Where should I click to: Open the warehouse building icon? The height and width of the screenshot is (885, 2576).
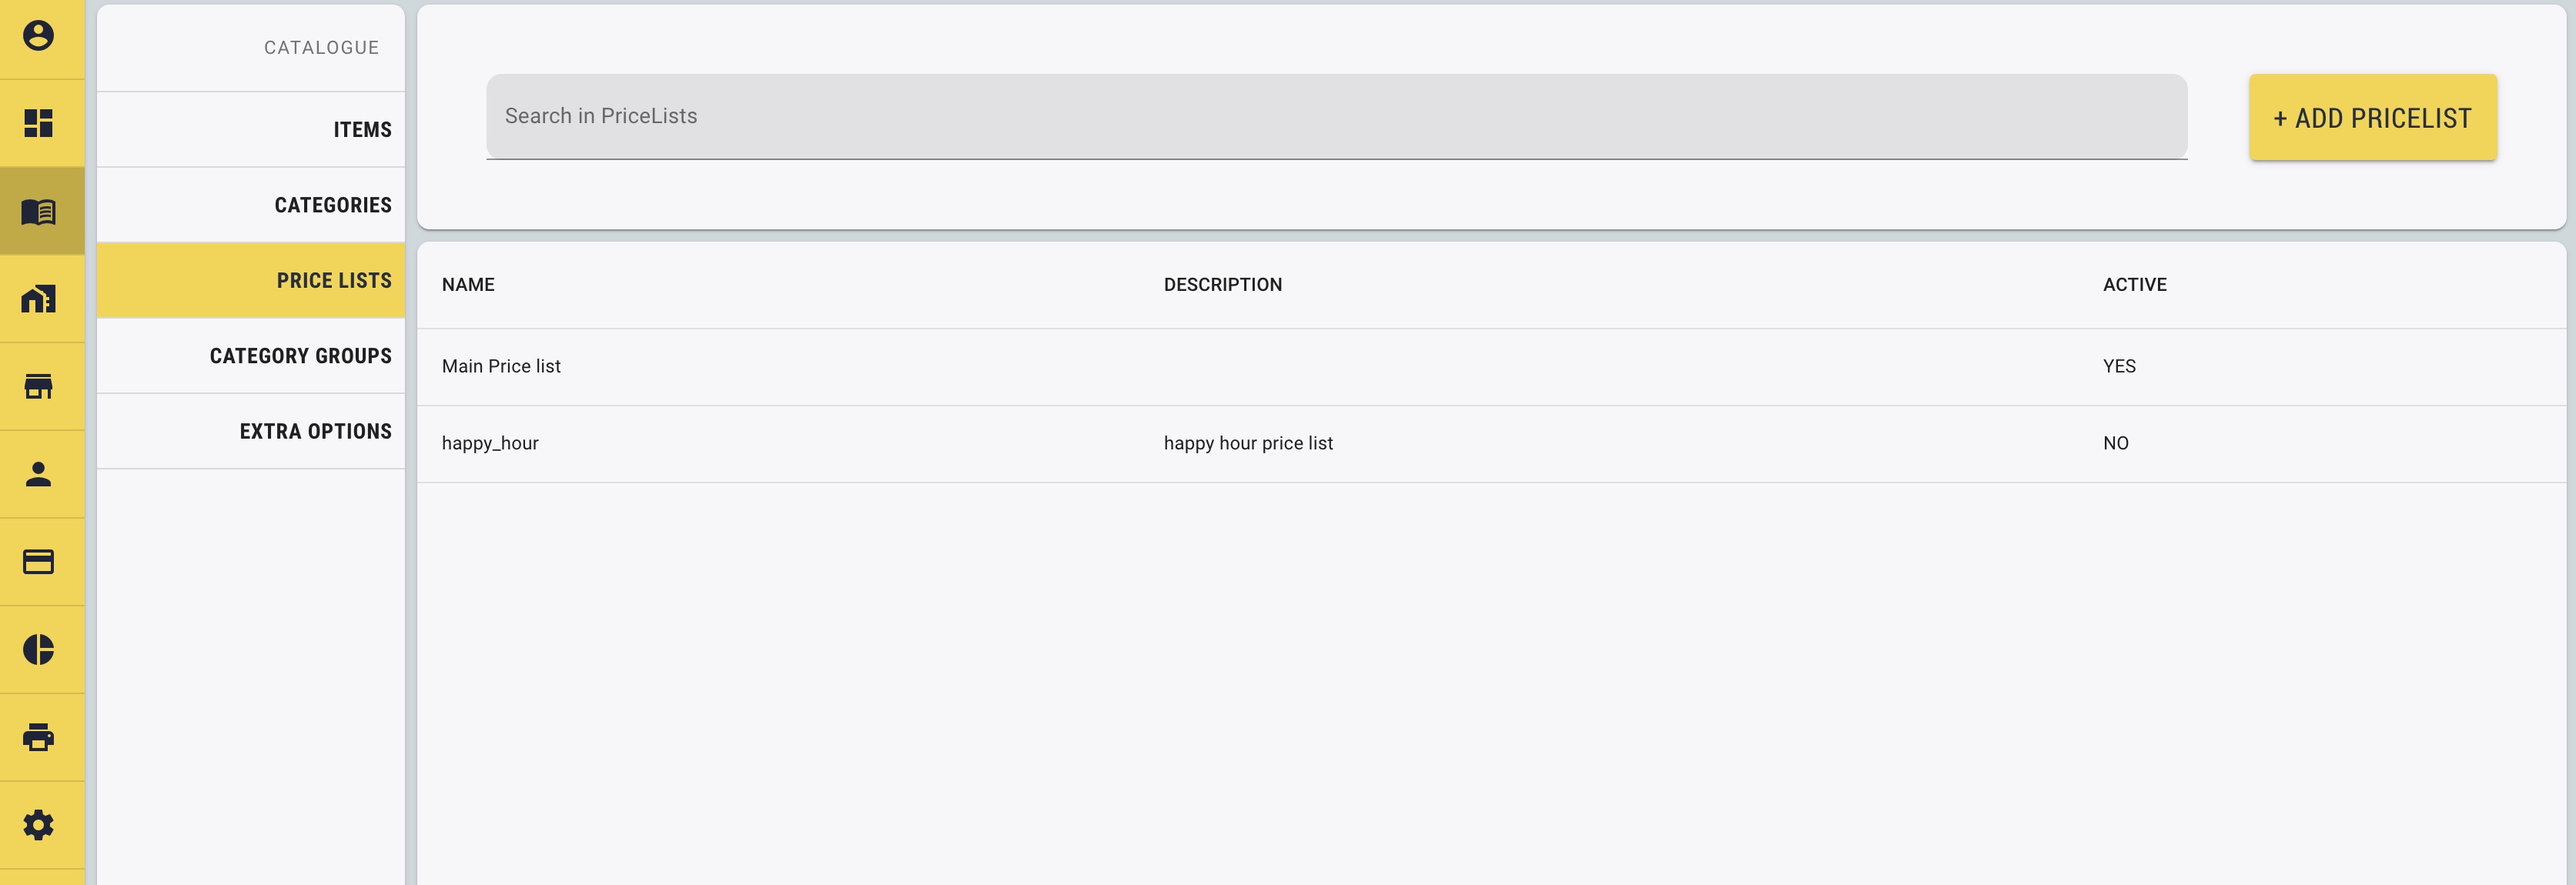coord(40,298)
